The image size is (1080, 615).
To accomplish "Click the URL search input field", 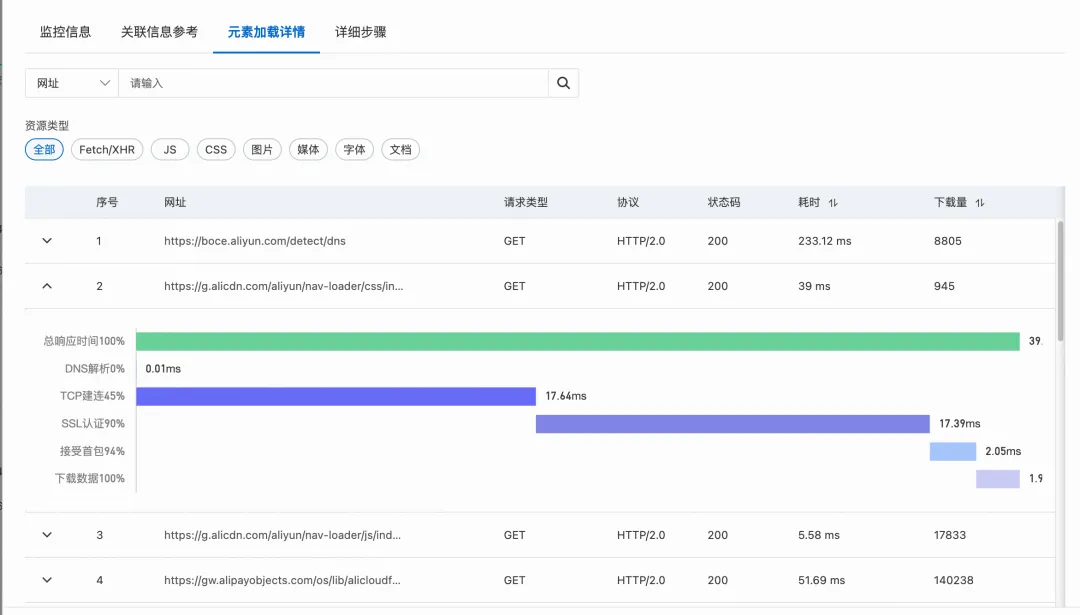I will tap(333, 83).
